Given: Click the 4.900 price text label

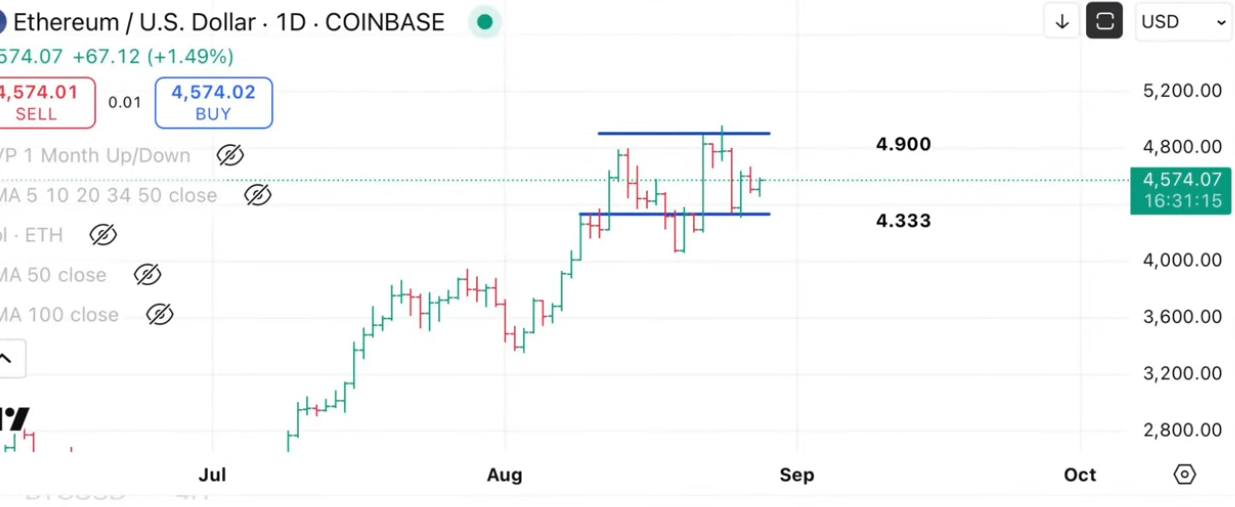Looking at the screenshot, I should tap(903, 144).
